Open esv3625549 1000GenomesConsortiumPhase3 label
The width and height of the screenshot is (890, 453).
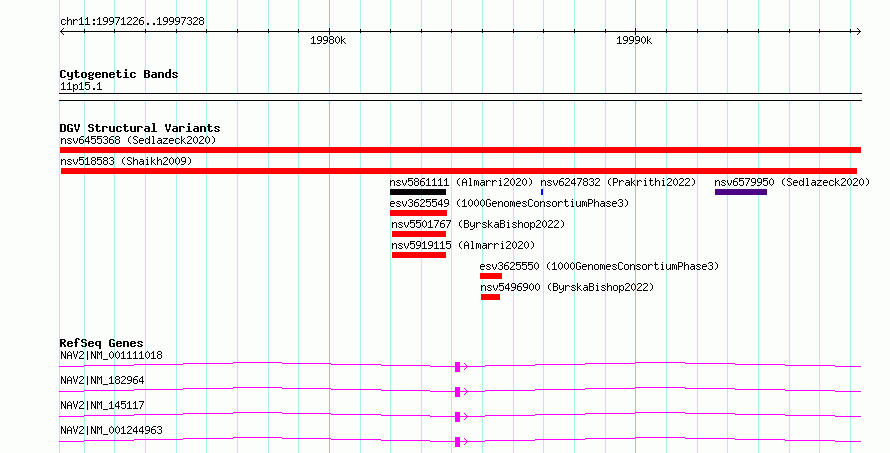(x=509, y=203)
